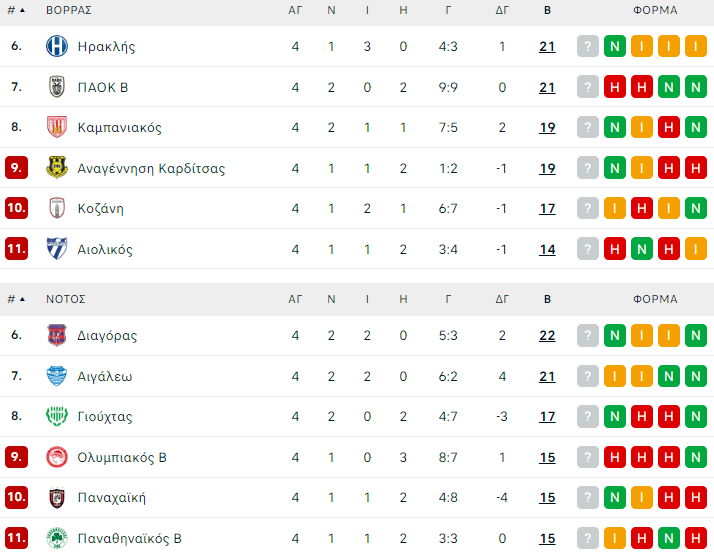Click the Αναγέννηση Καρδίτσας crest icon
Screen dimensions: 714x554
(x=56, y=168)
